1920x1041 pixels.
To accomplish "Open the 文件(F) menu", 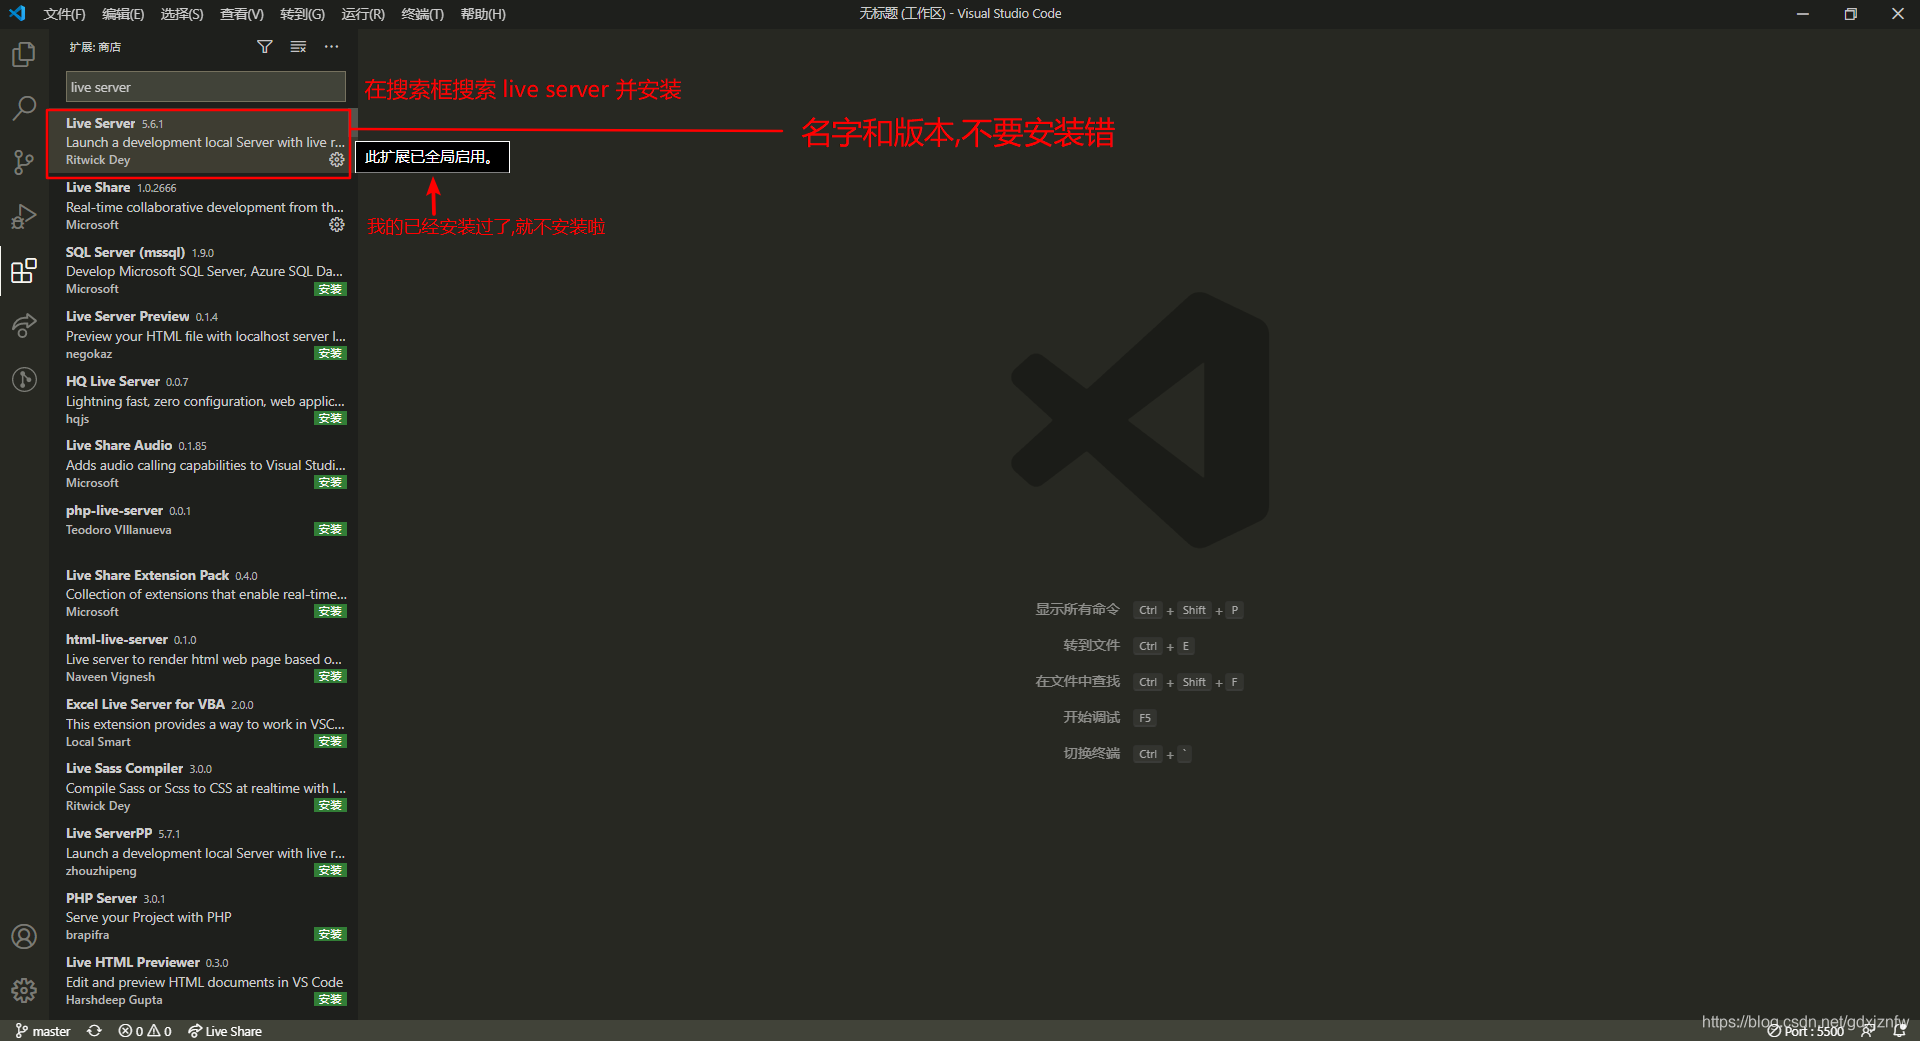I will click(x=64, y=14).
